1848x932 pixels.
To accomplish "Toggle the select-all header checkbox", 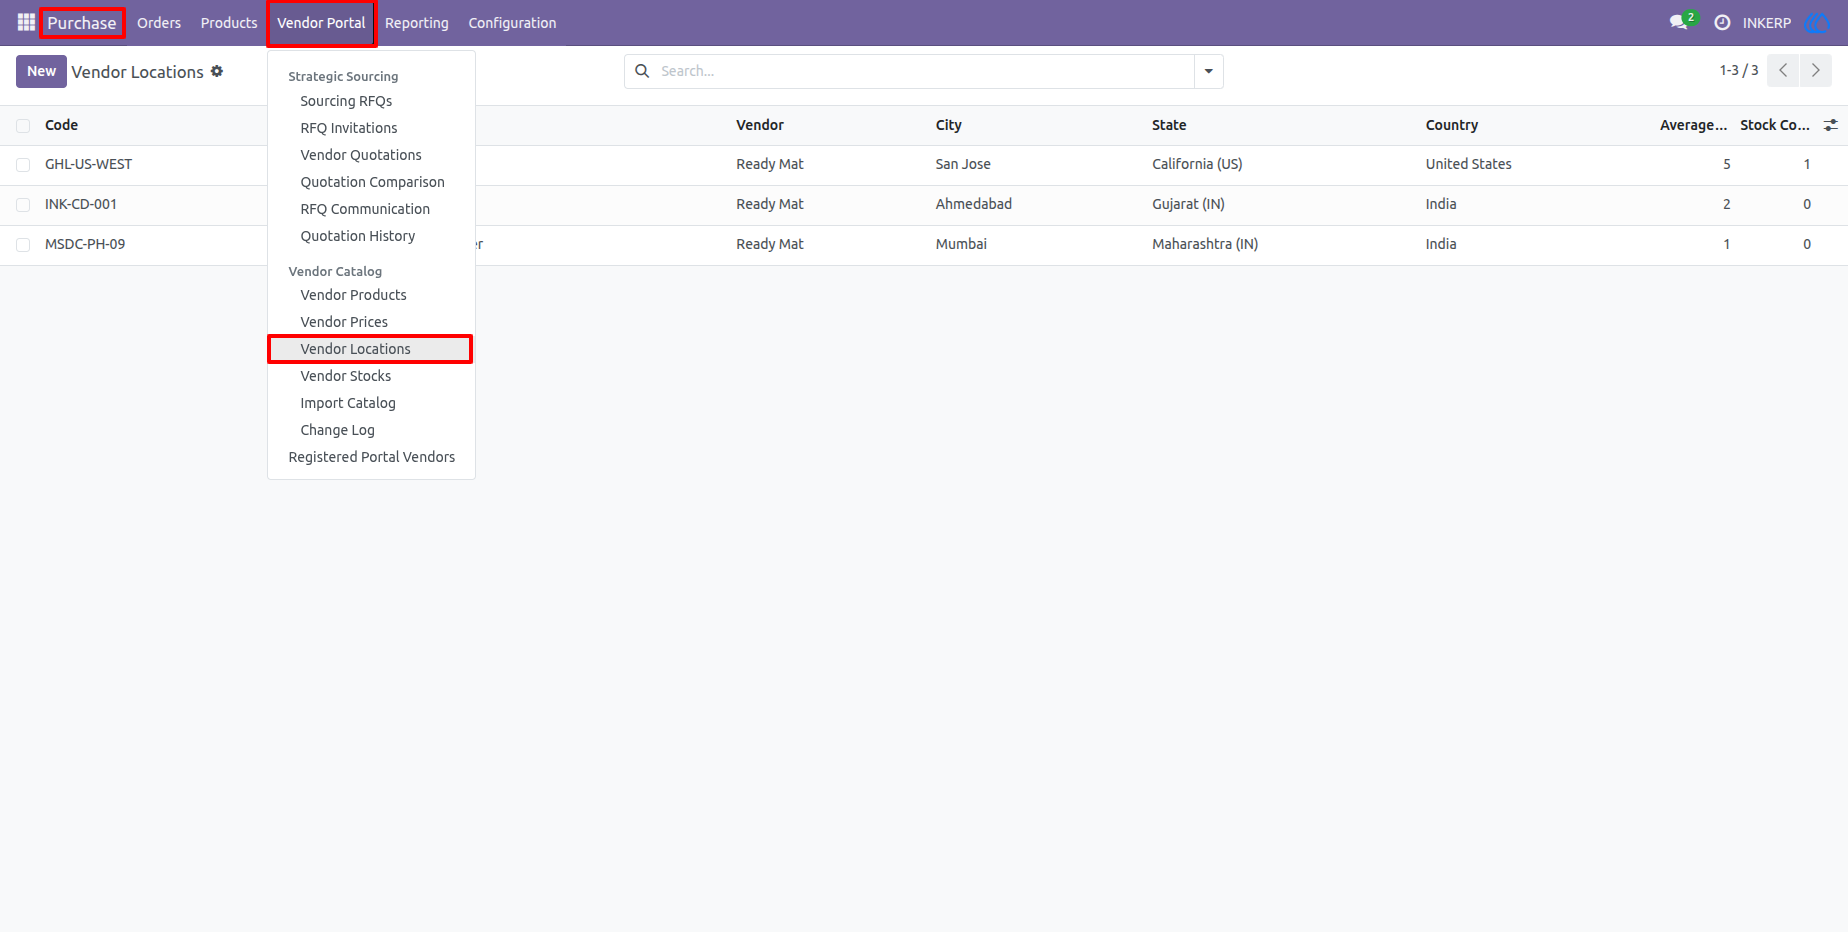I will [x=23, y=125].
